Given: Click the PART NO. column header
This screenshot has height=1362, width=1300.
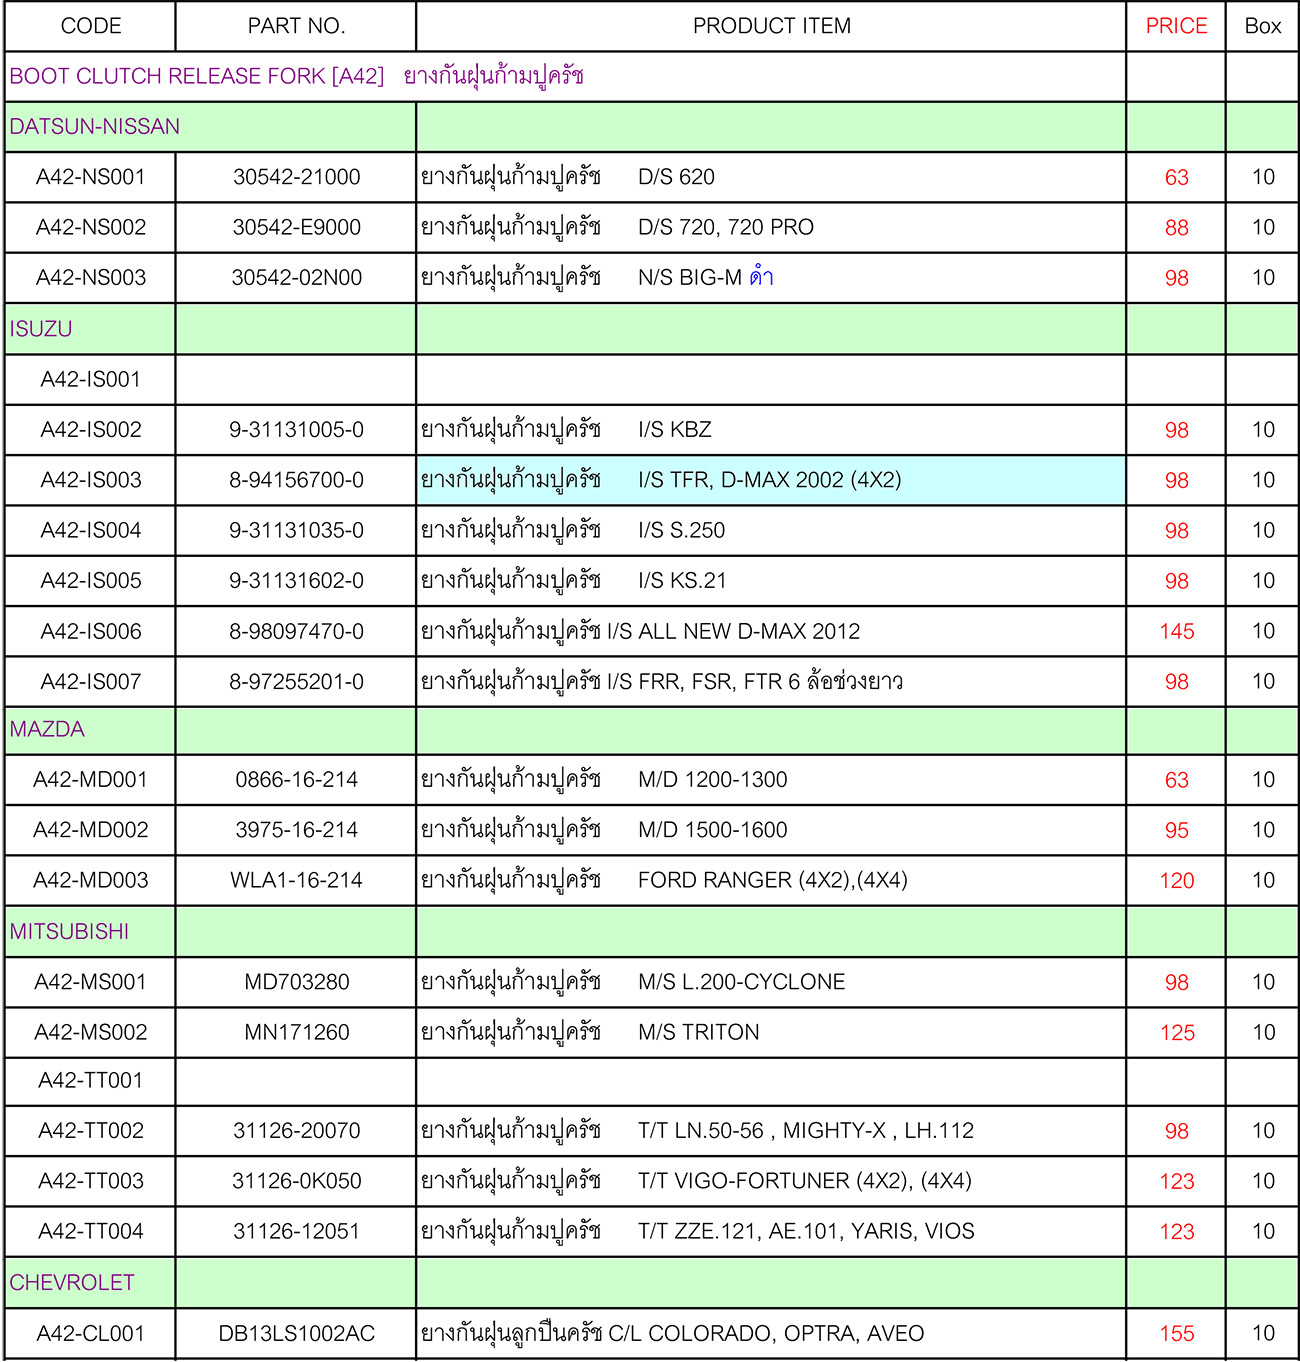Looking at the screenshot, I should pos(296,26).
